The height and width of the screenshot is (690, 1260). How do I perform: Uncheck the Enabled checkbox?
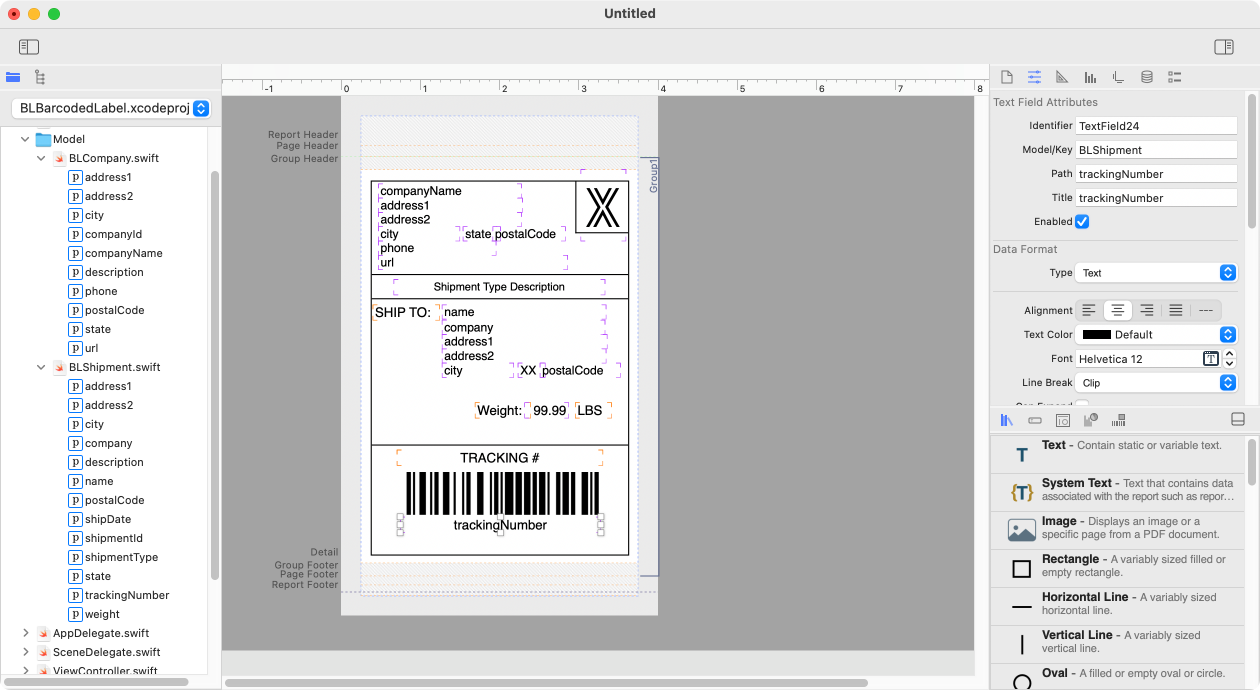1082,221
